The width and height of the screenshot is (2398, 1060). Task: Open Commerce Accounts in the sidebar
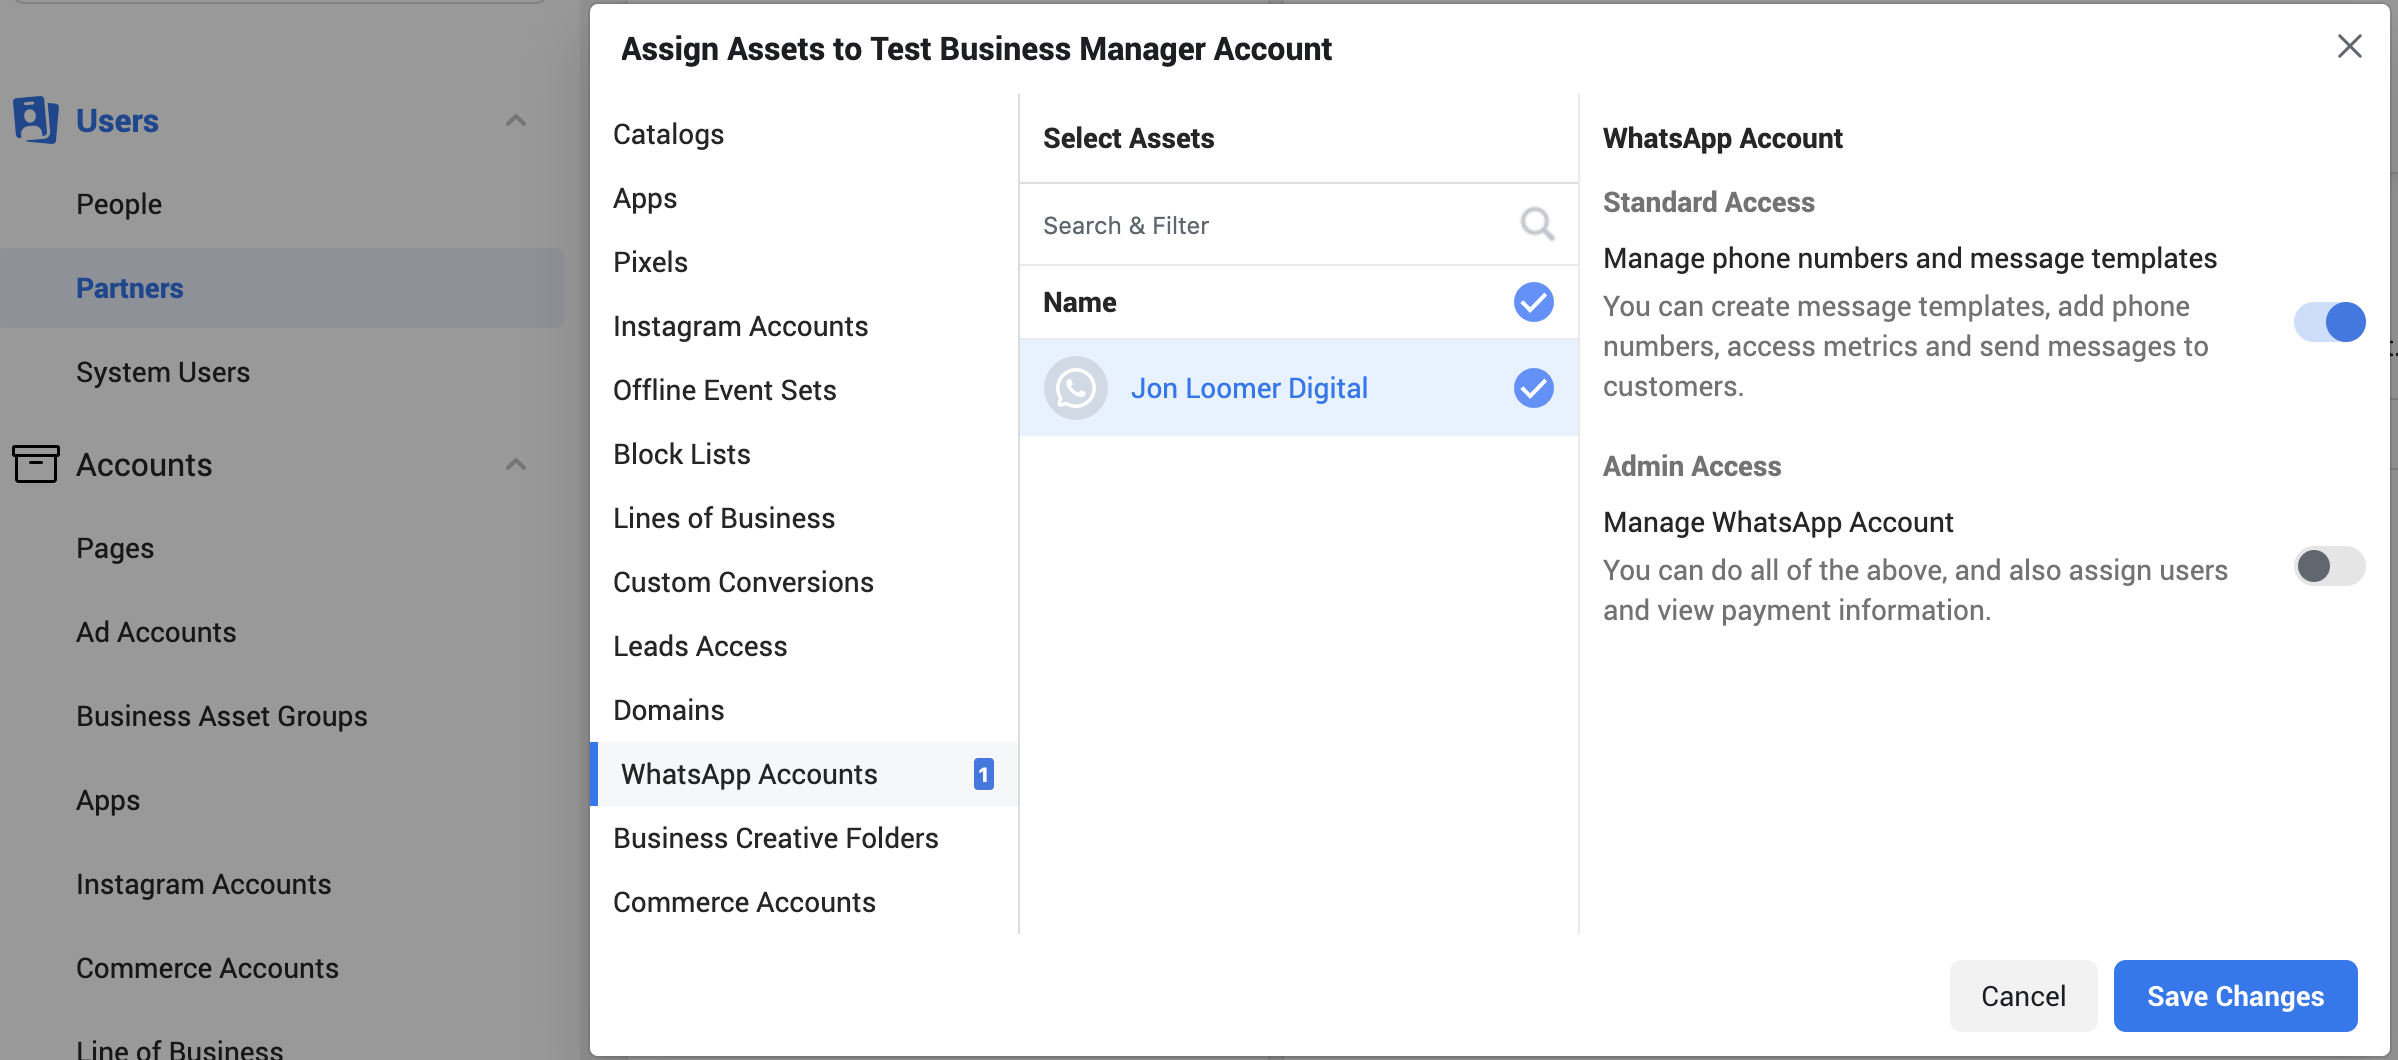click(207, 968)
